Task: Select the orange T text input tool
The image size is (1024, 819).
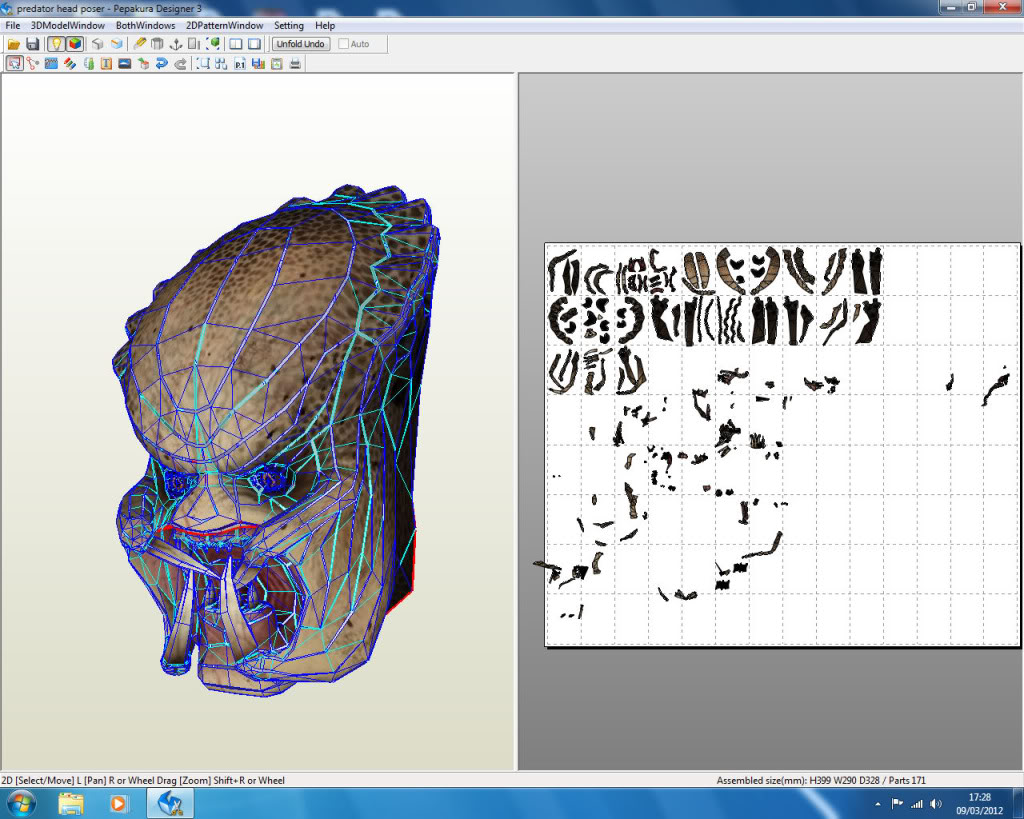Action: pyautogui.click(x=106, y=63)
